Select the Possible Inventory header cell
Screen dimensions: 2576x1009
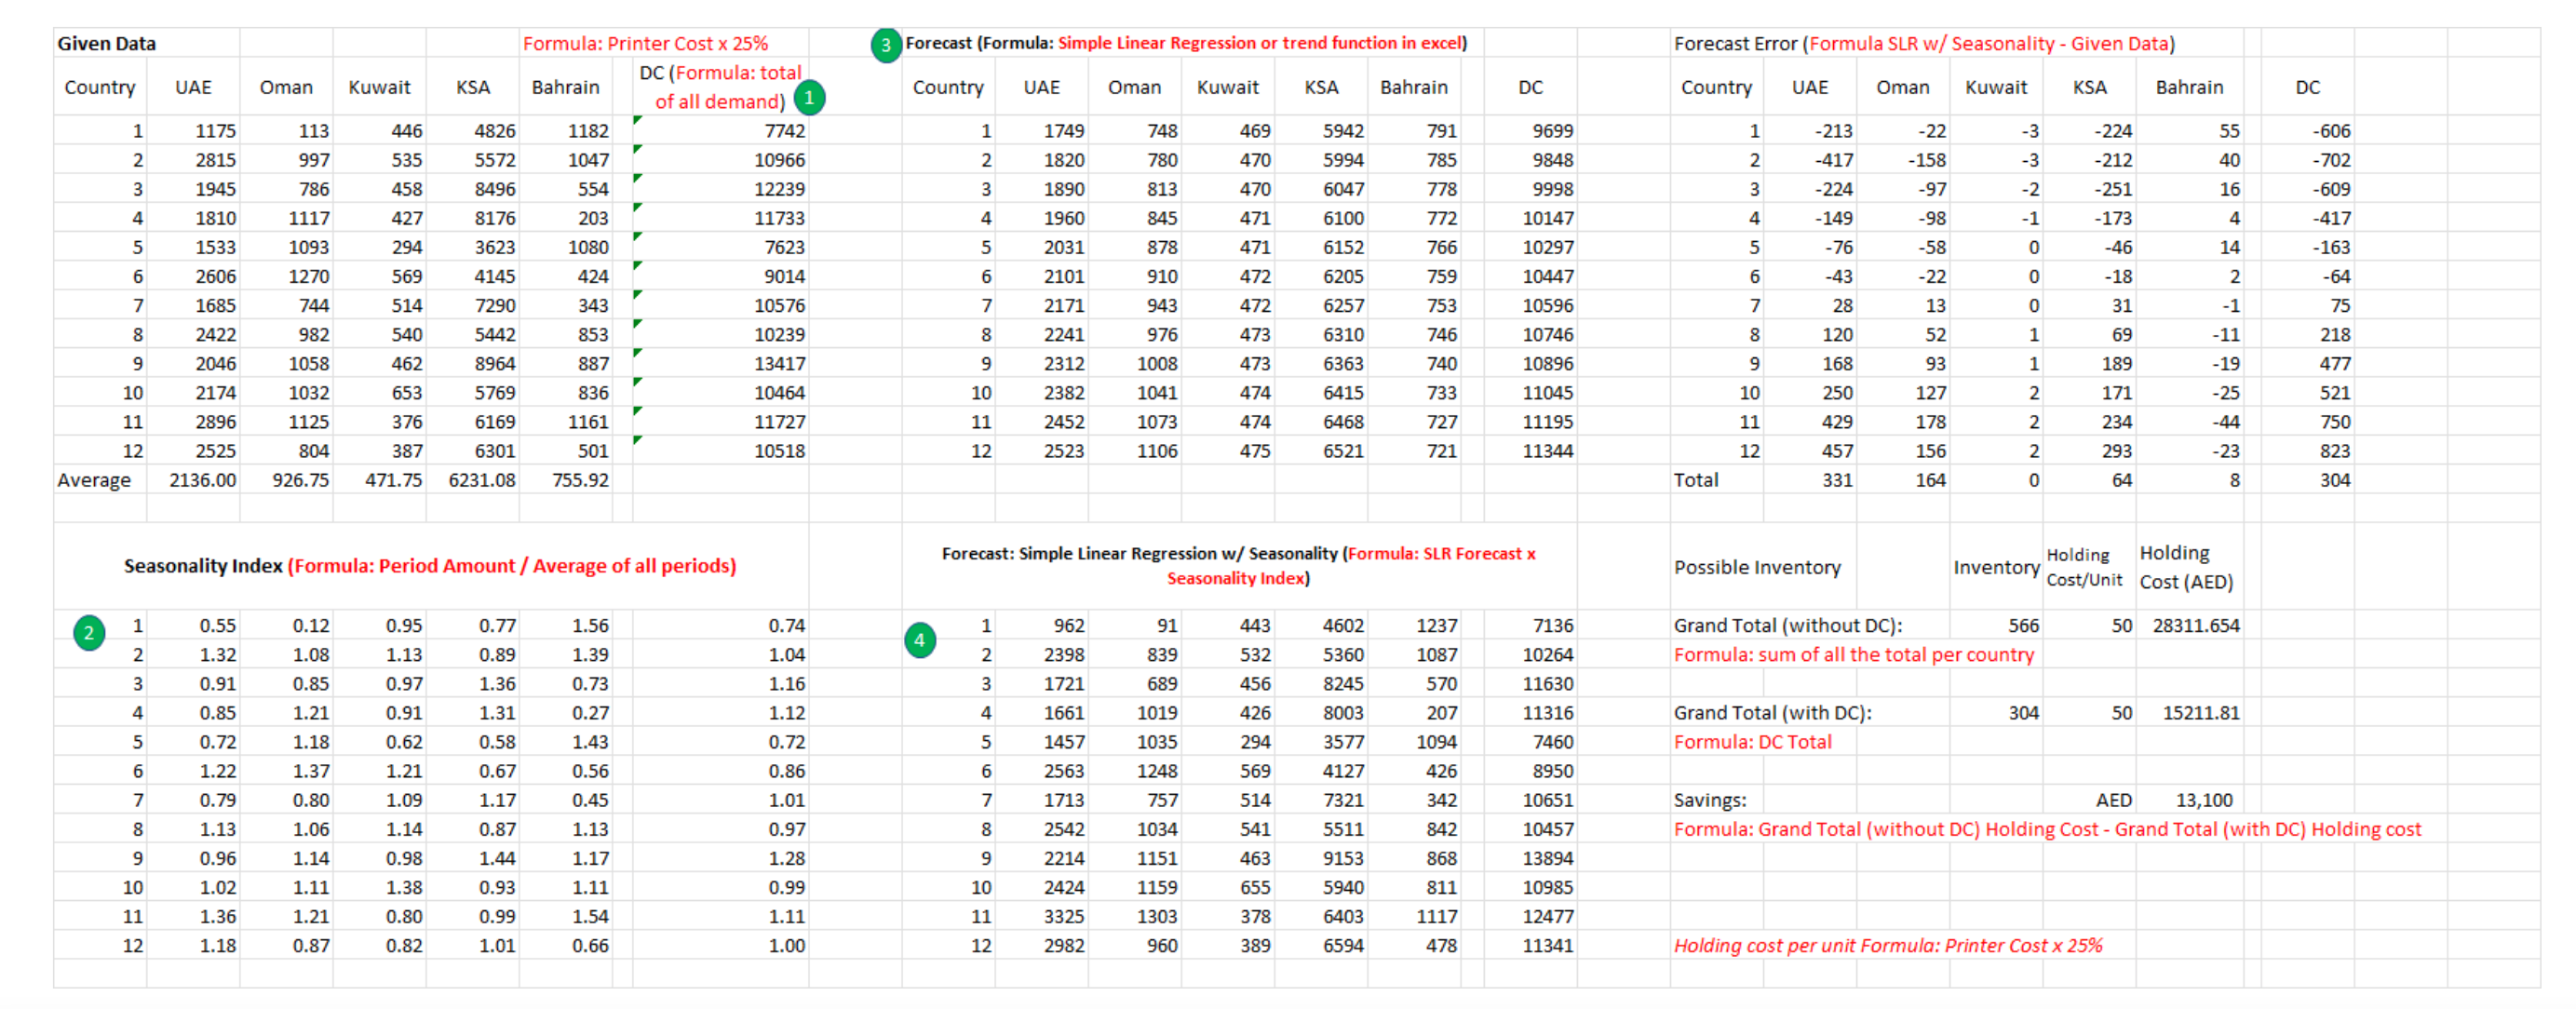[x=1758, y=566]
